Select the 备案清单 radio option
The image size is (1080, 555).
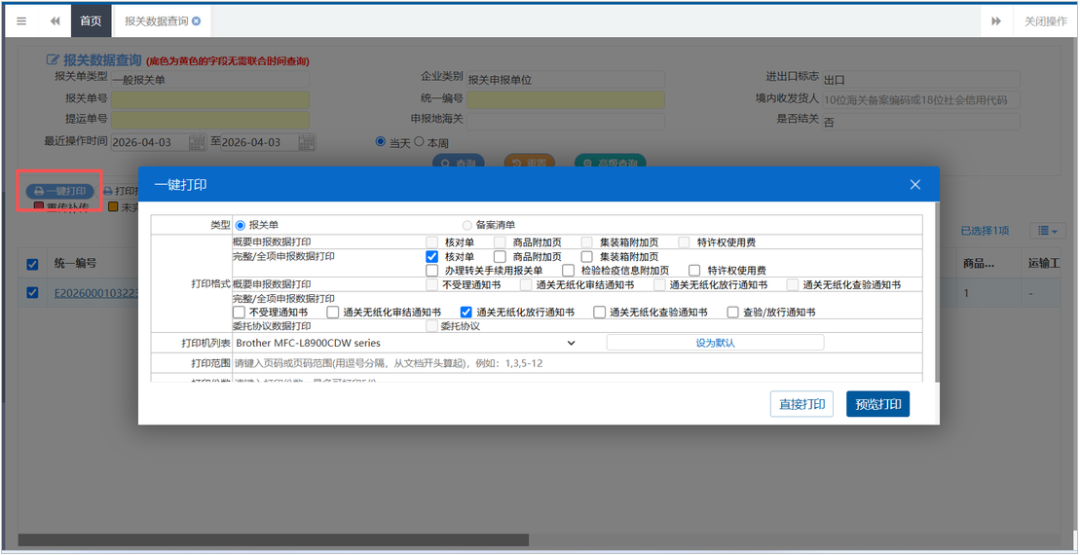(x=468, y=224)
